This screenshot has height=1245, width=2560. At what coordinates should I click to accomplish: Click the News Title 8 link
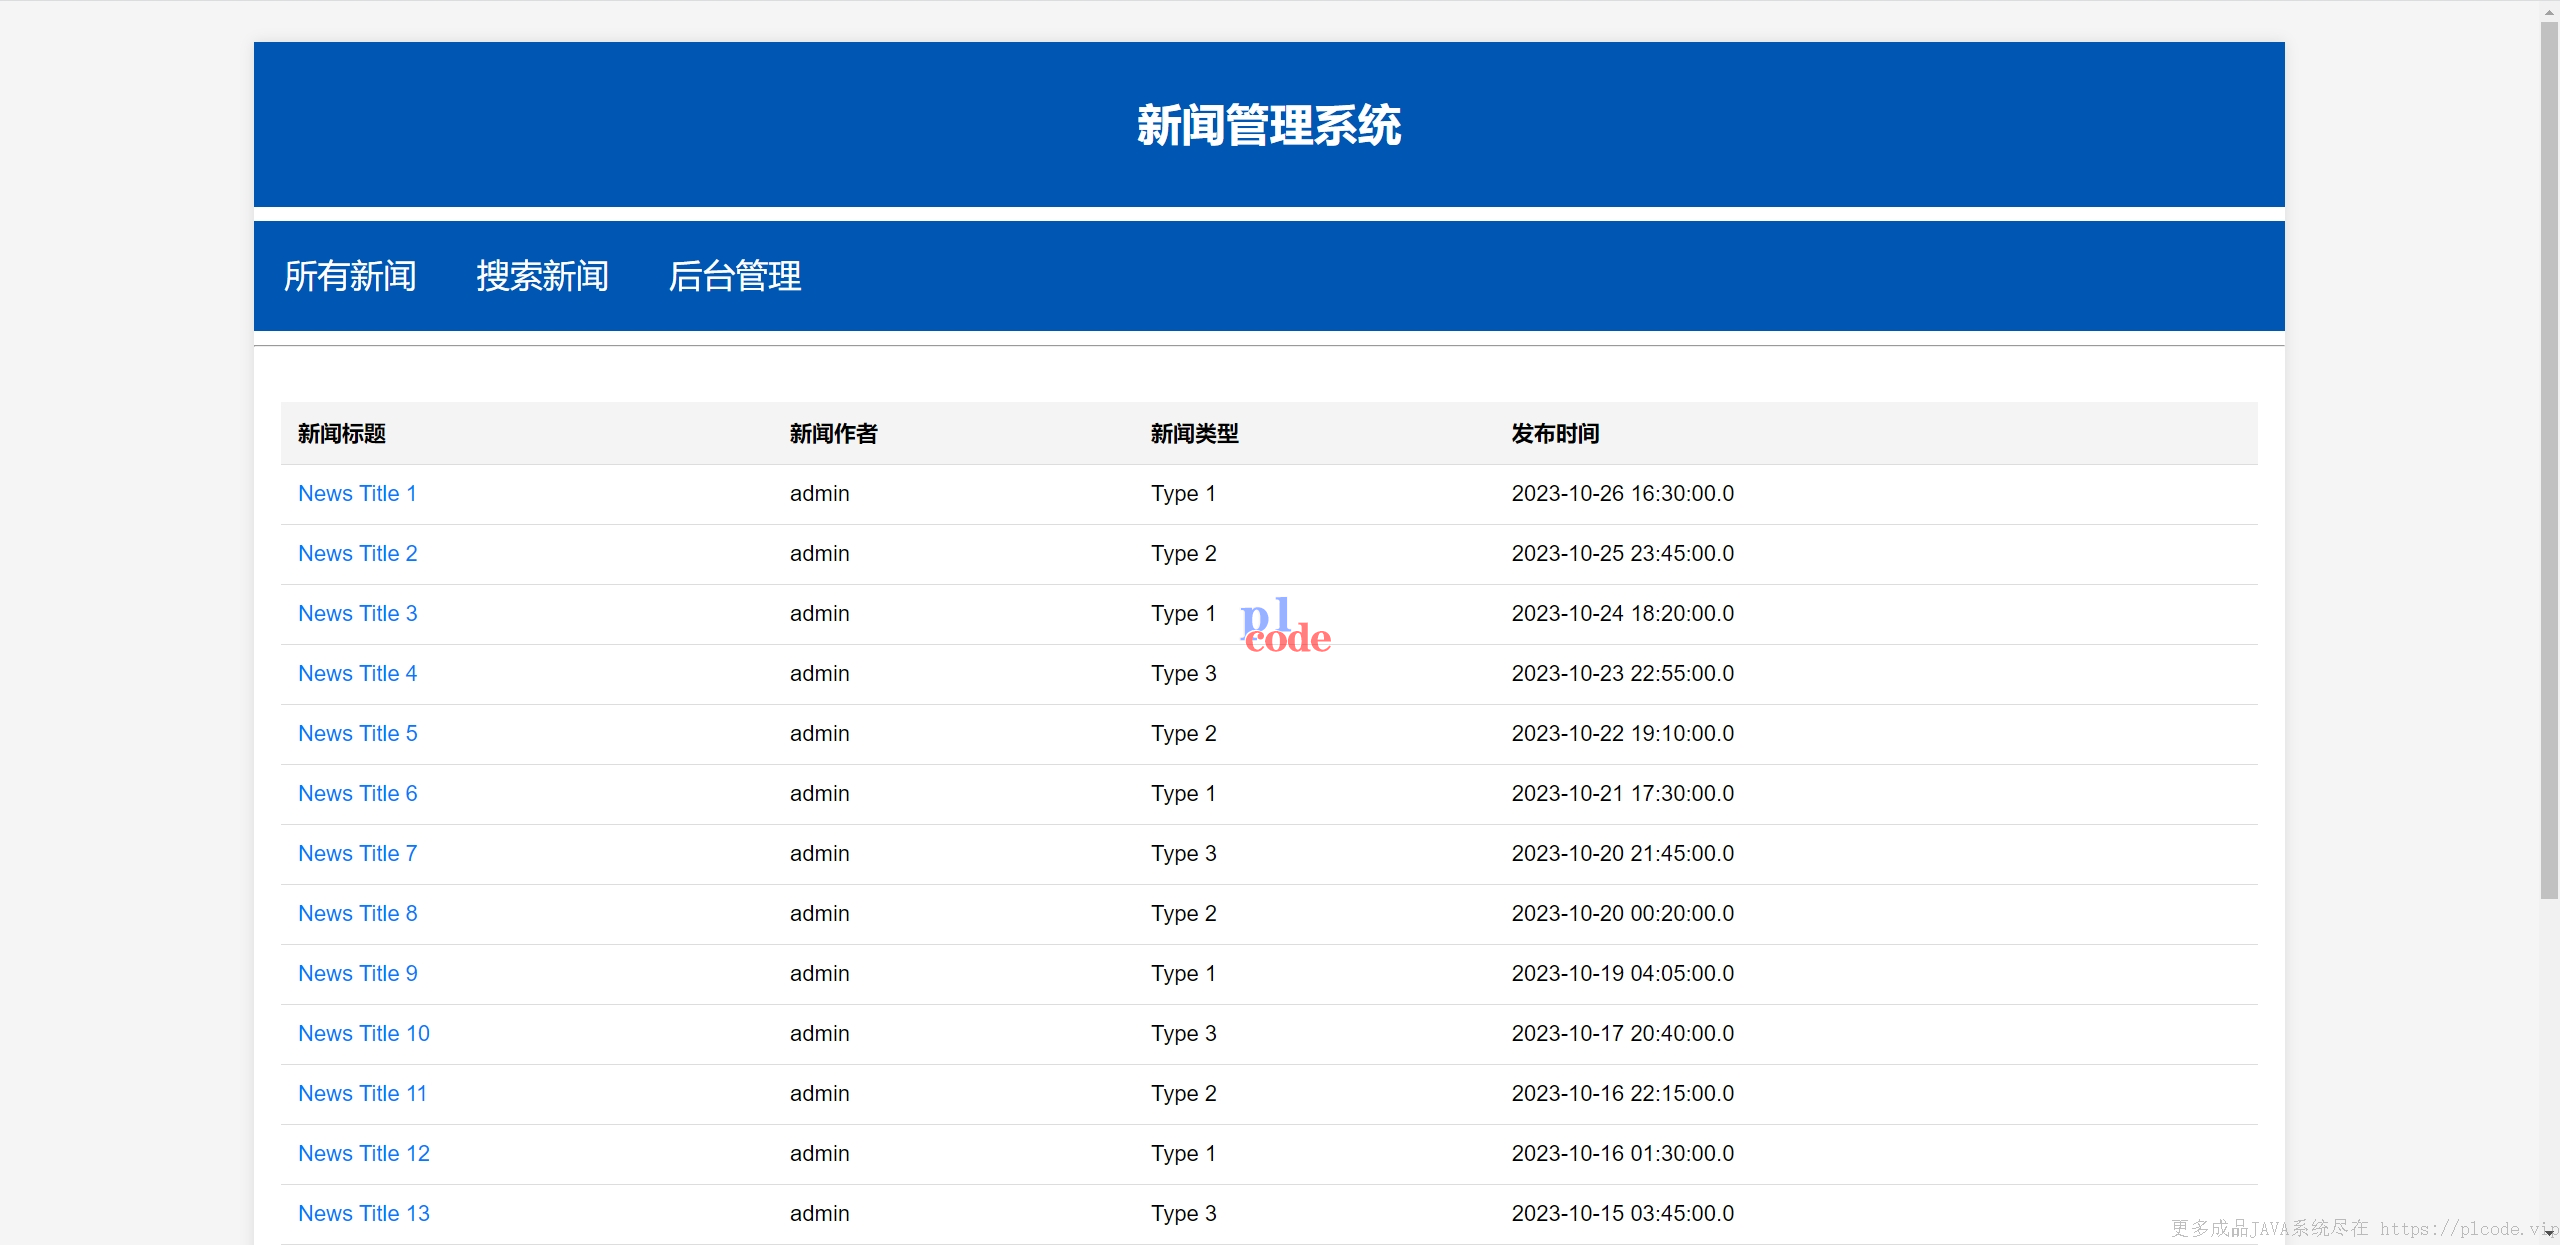click(x=358, y=914)
